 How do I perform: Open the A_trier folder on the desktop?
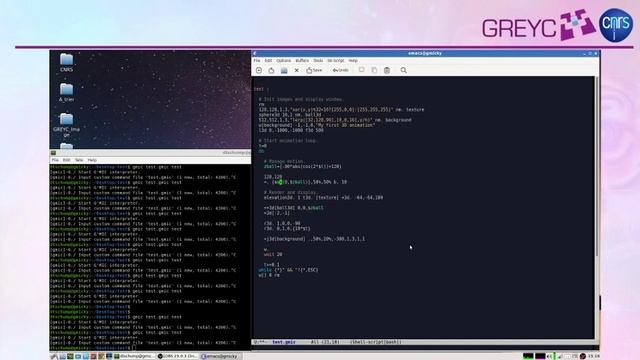click(x=67, y=92)
